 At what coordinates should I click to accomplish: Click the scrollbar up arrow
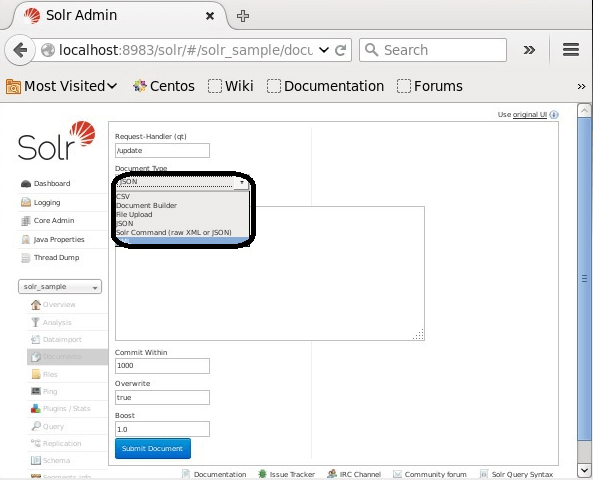[x=584, y=110]
